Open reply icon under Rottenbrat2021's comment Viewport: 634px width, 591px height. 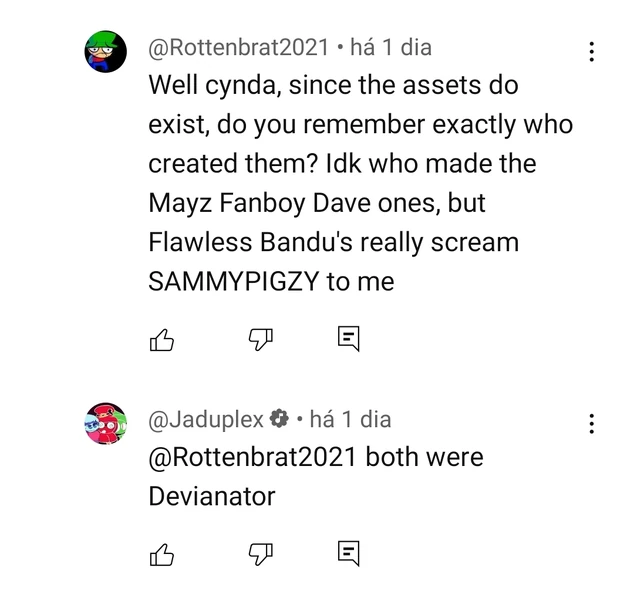(x=347, y=341)
